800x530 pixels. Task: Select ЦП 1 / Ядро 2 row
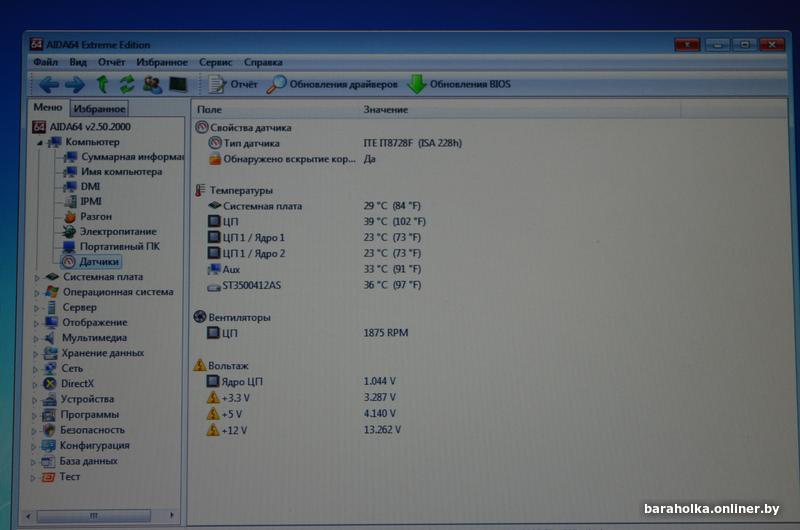(314, 254)
